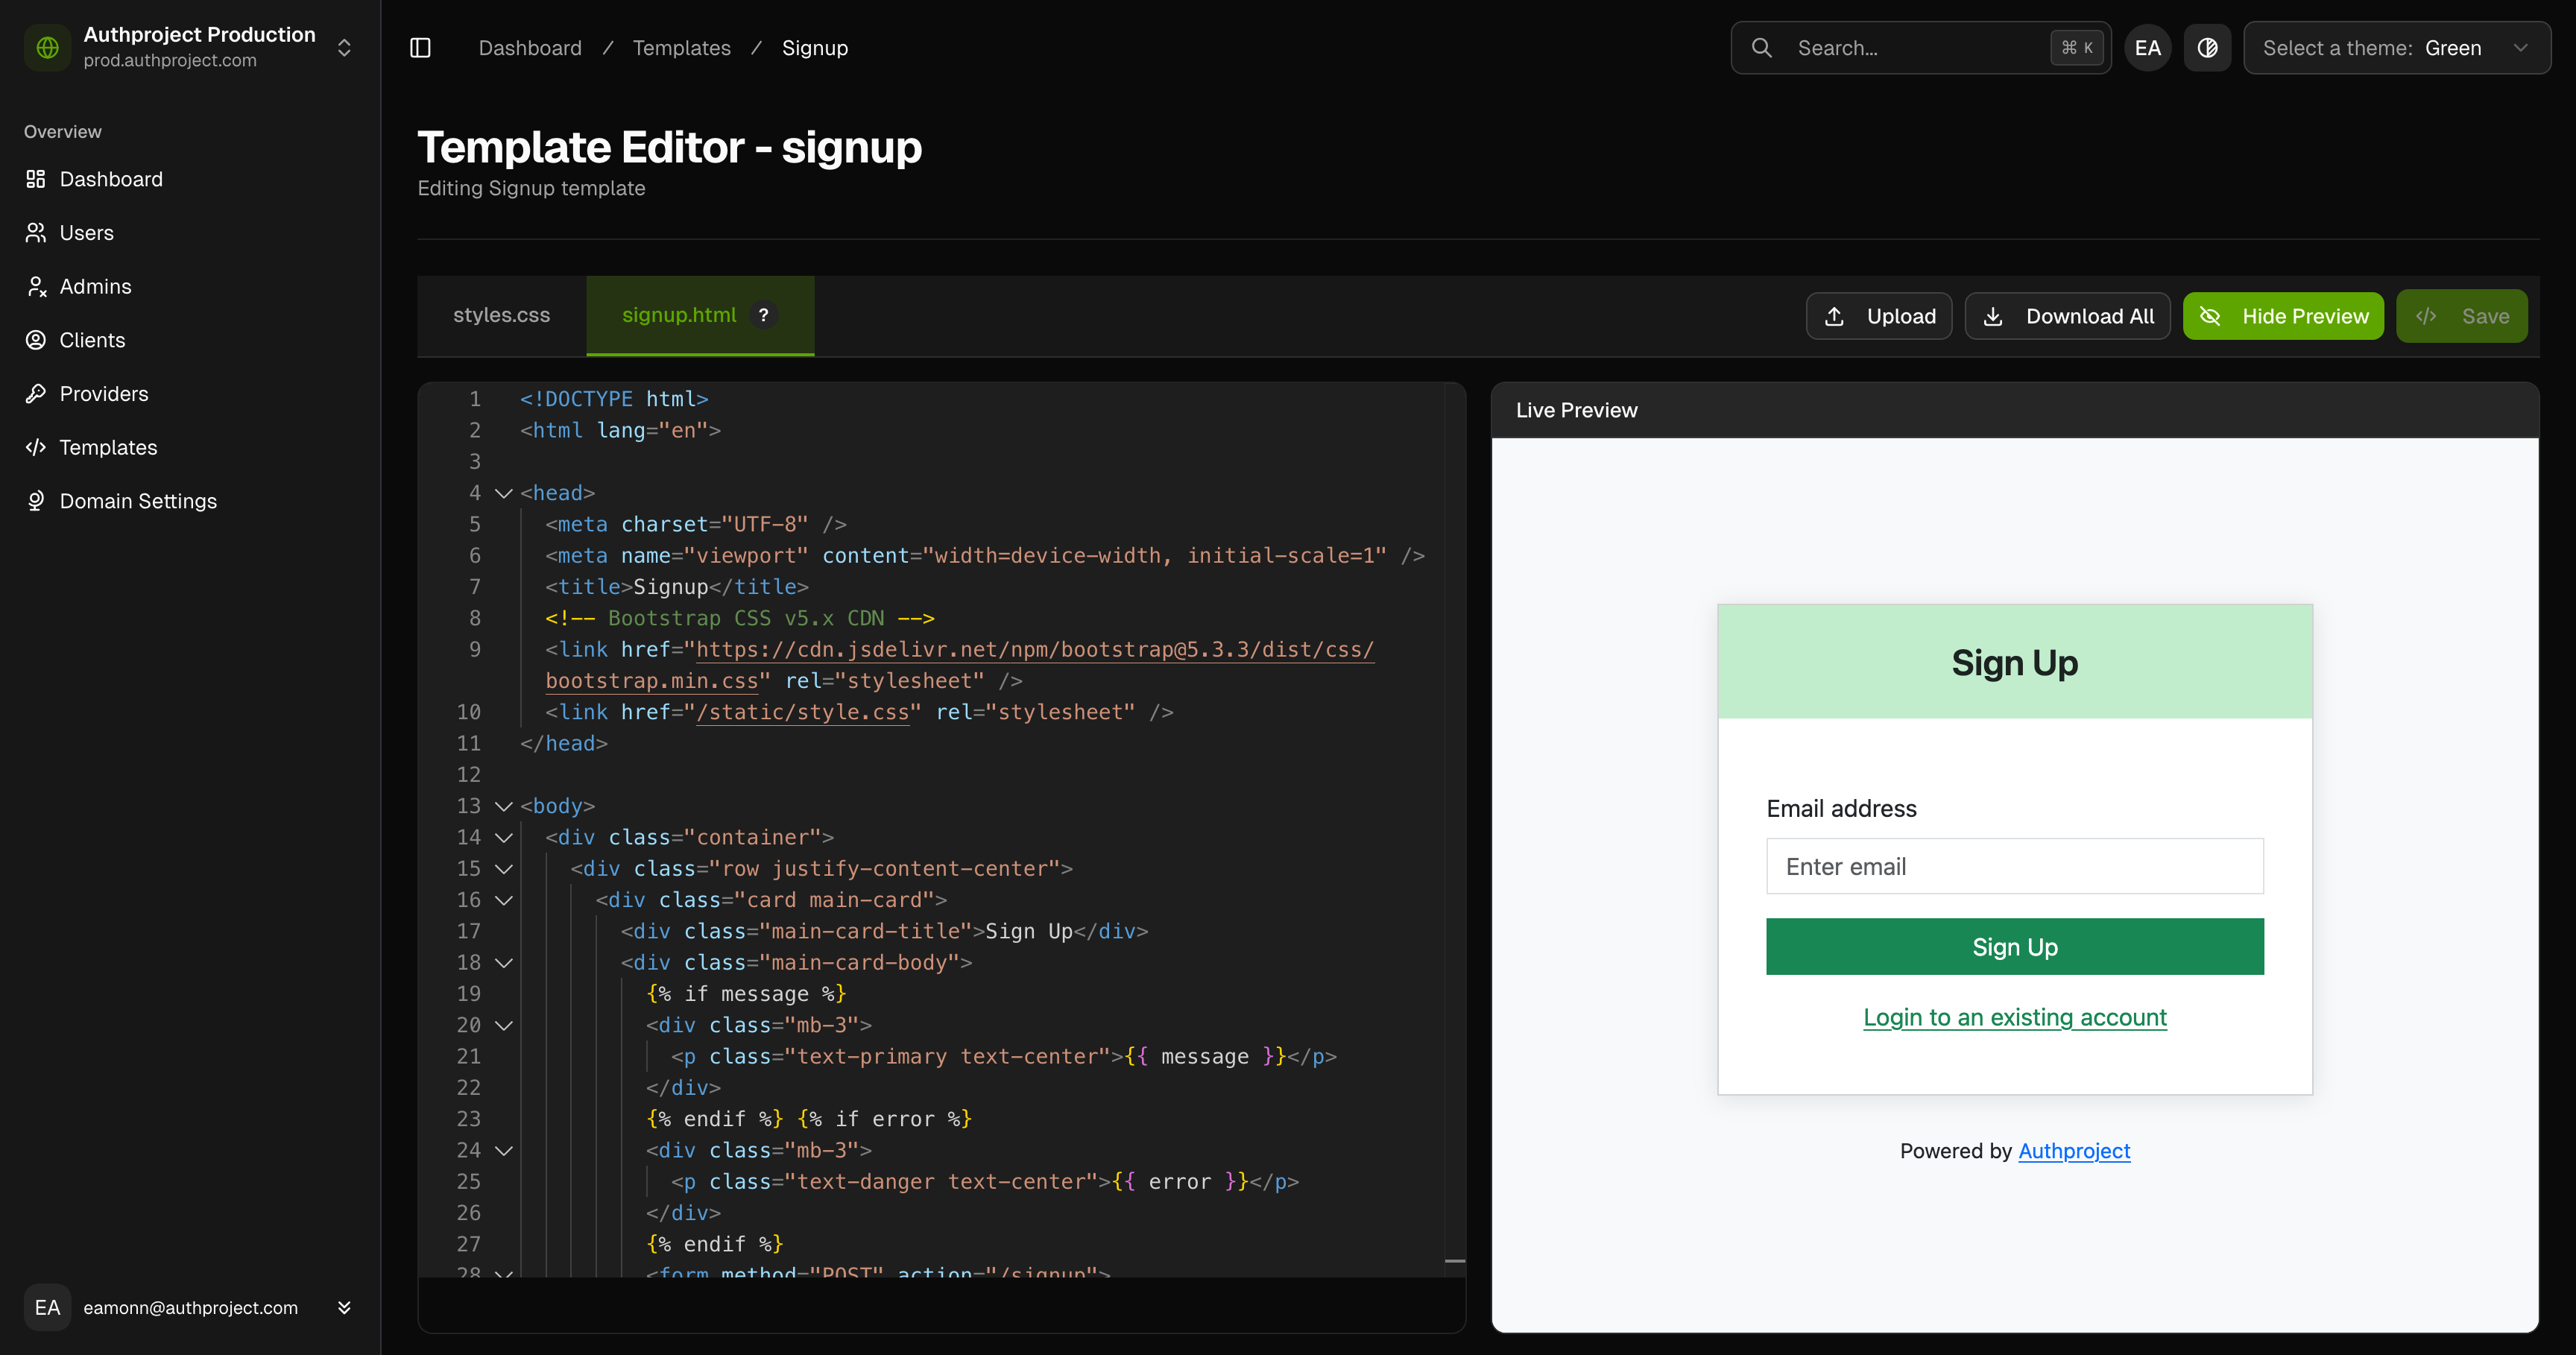Click the Authproject globe logo icon
Screen dimensions: 2576x1355
pos(47,47)
